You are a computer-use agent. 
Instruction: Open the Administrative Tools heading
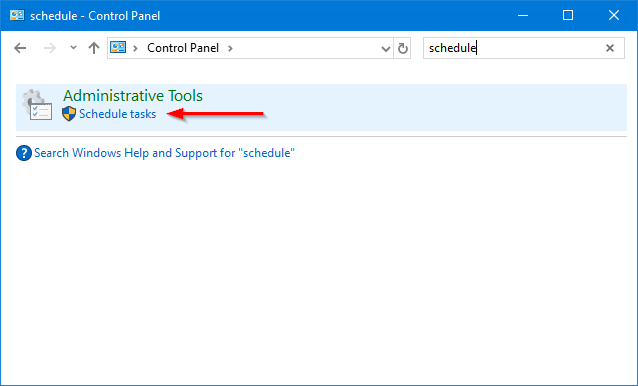coord(133,96)
